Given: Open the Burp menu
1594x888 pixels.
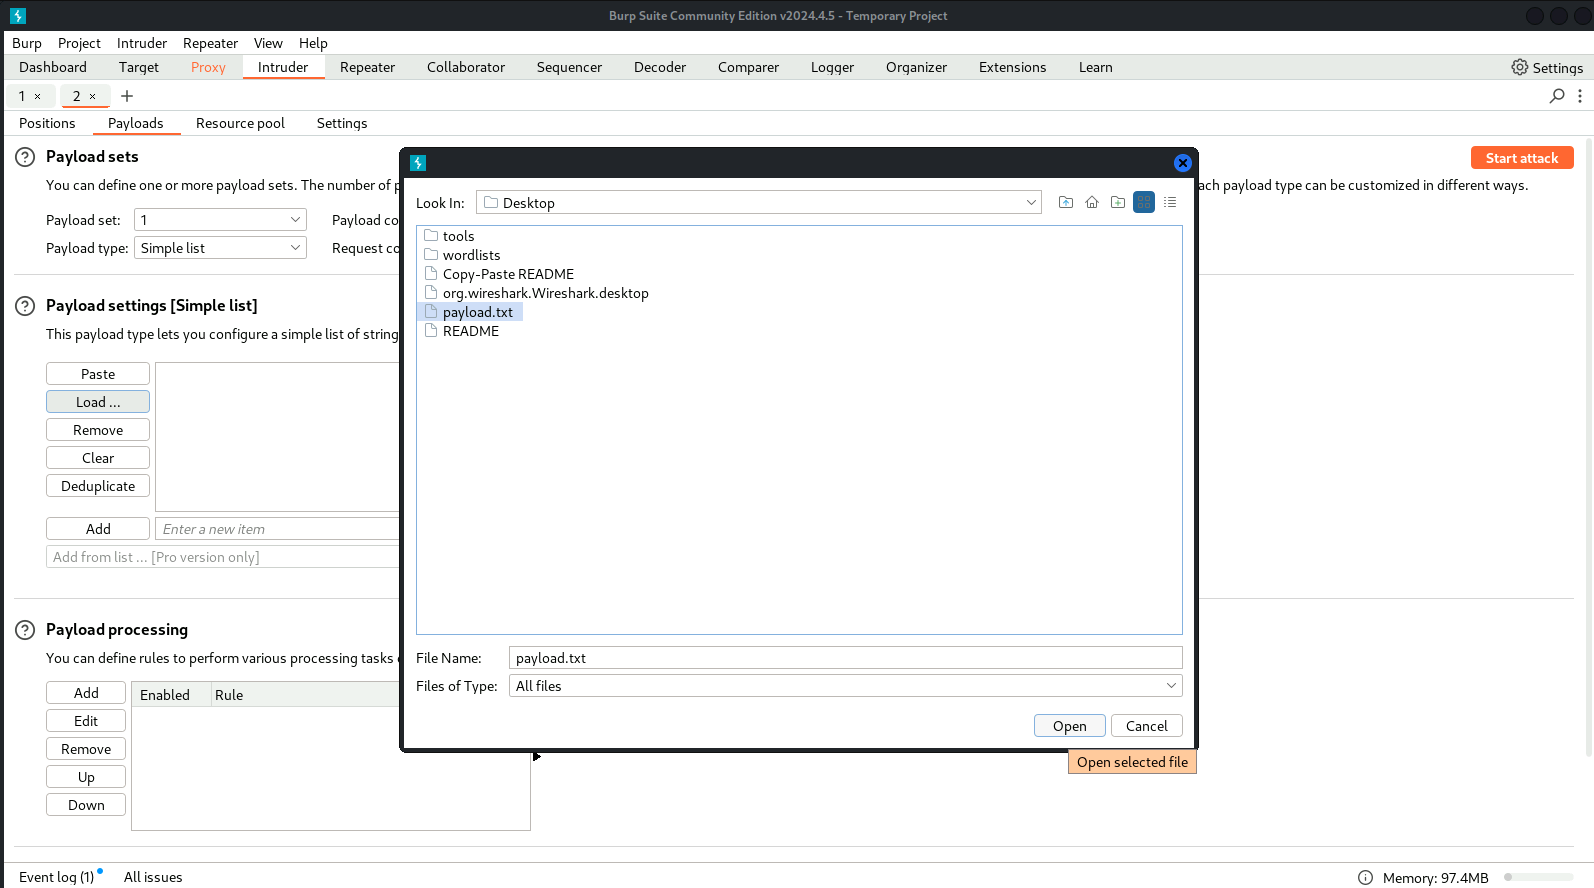Looking at the screenshot, I should [27, 43].
